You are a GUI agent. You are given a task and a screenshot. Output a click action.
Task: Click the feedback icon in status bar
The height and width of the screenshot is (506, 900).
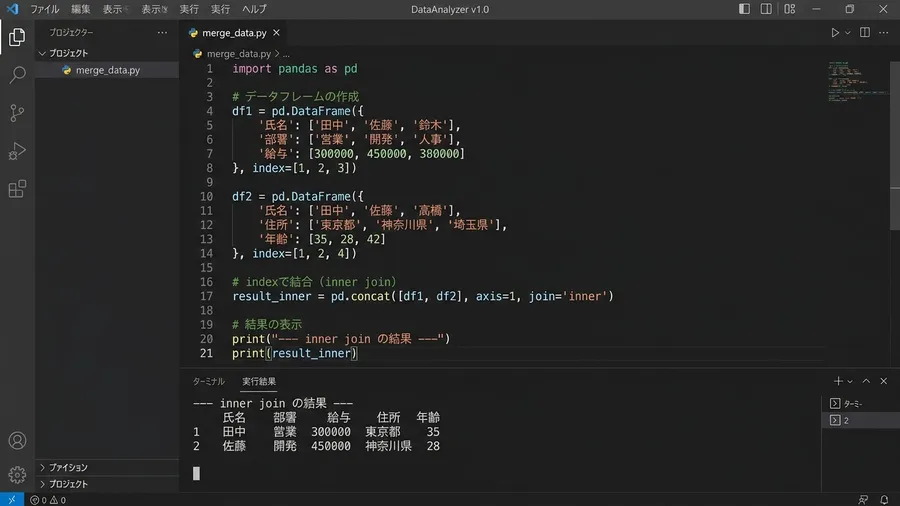(x=863, y=500)
